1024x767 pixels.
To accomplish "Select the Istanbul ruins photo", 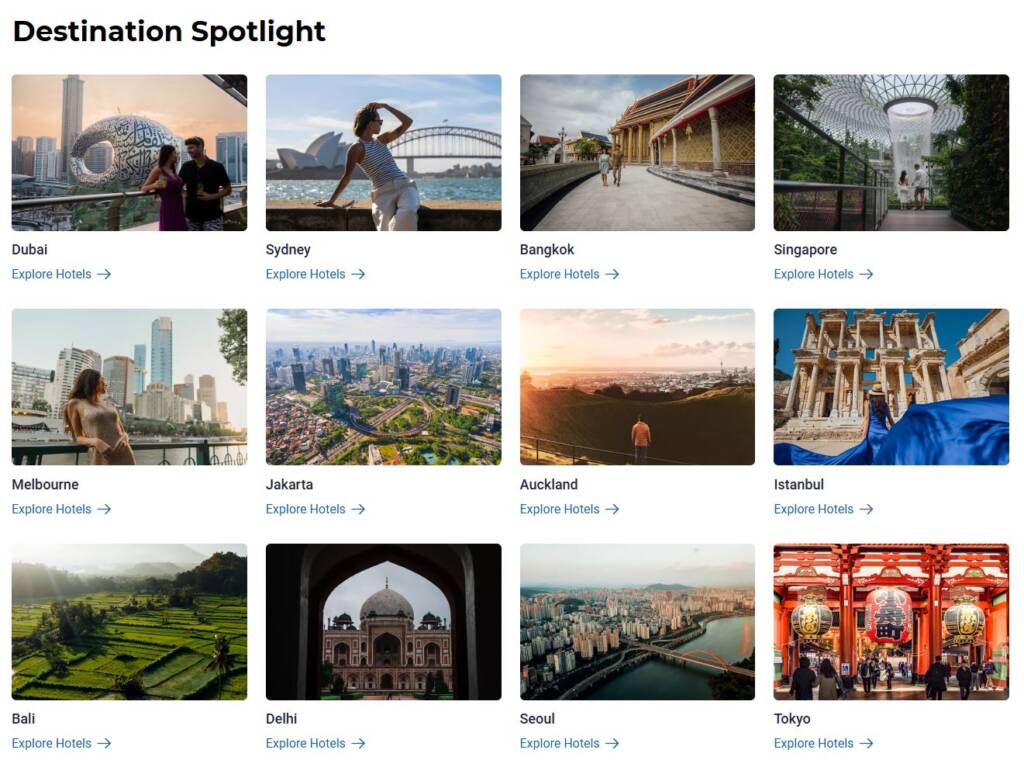I will point(891,387).
